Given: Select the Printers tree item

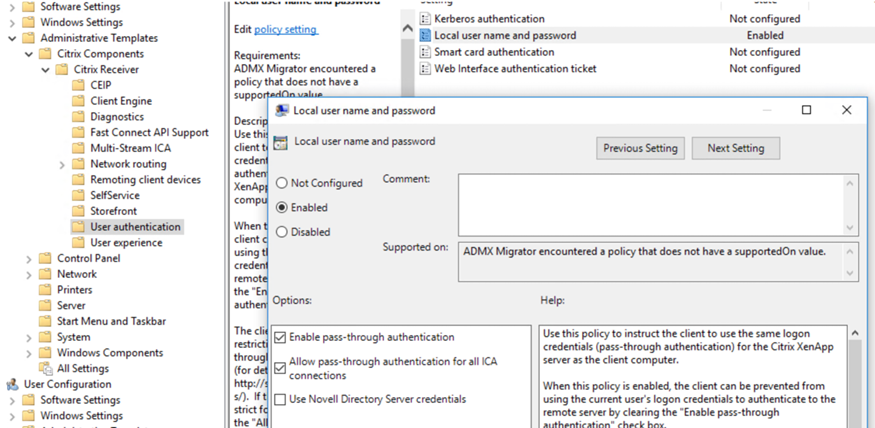Looking at the screenshot, I should point(74,290).
